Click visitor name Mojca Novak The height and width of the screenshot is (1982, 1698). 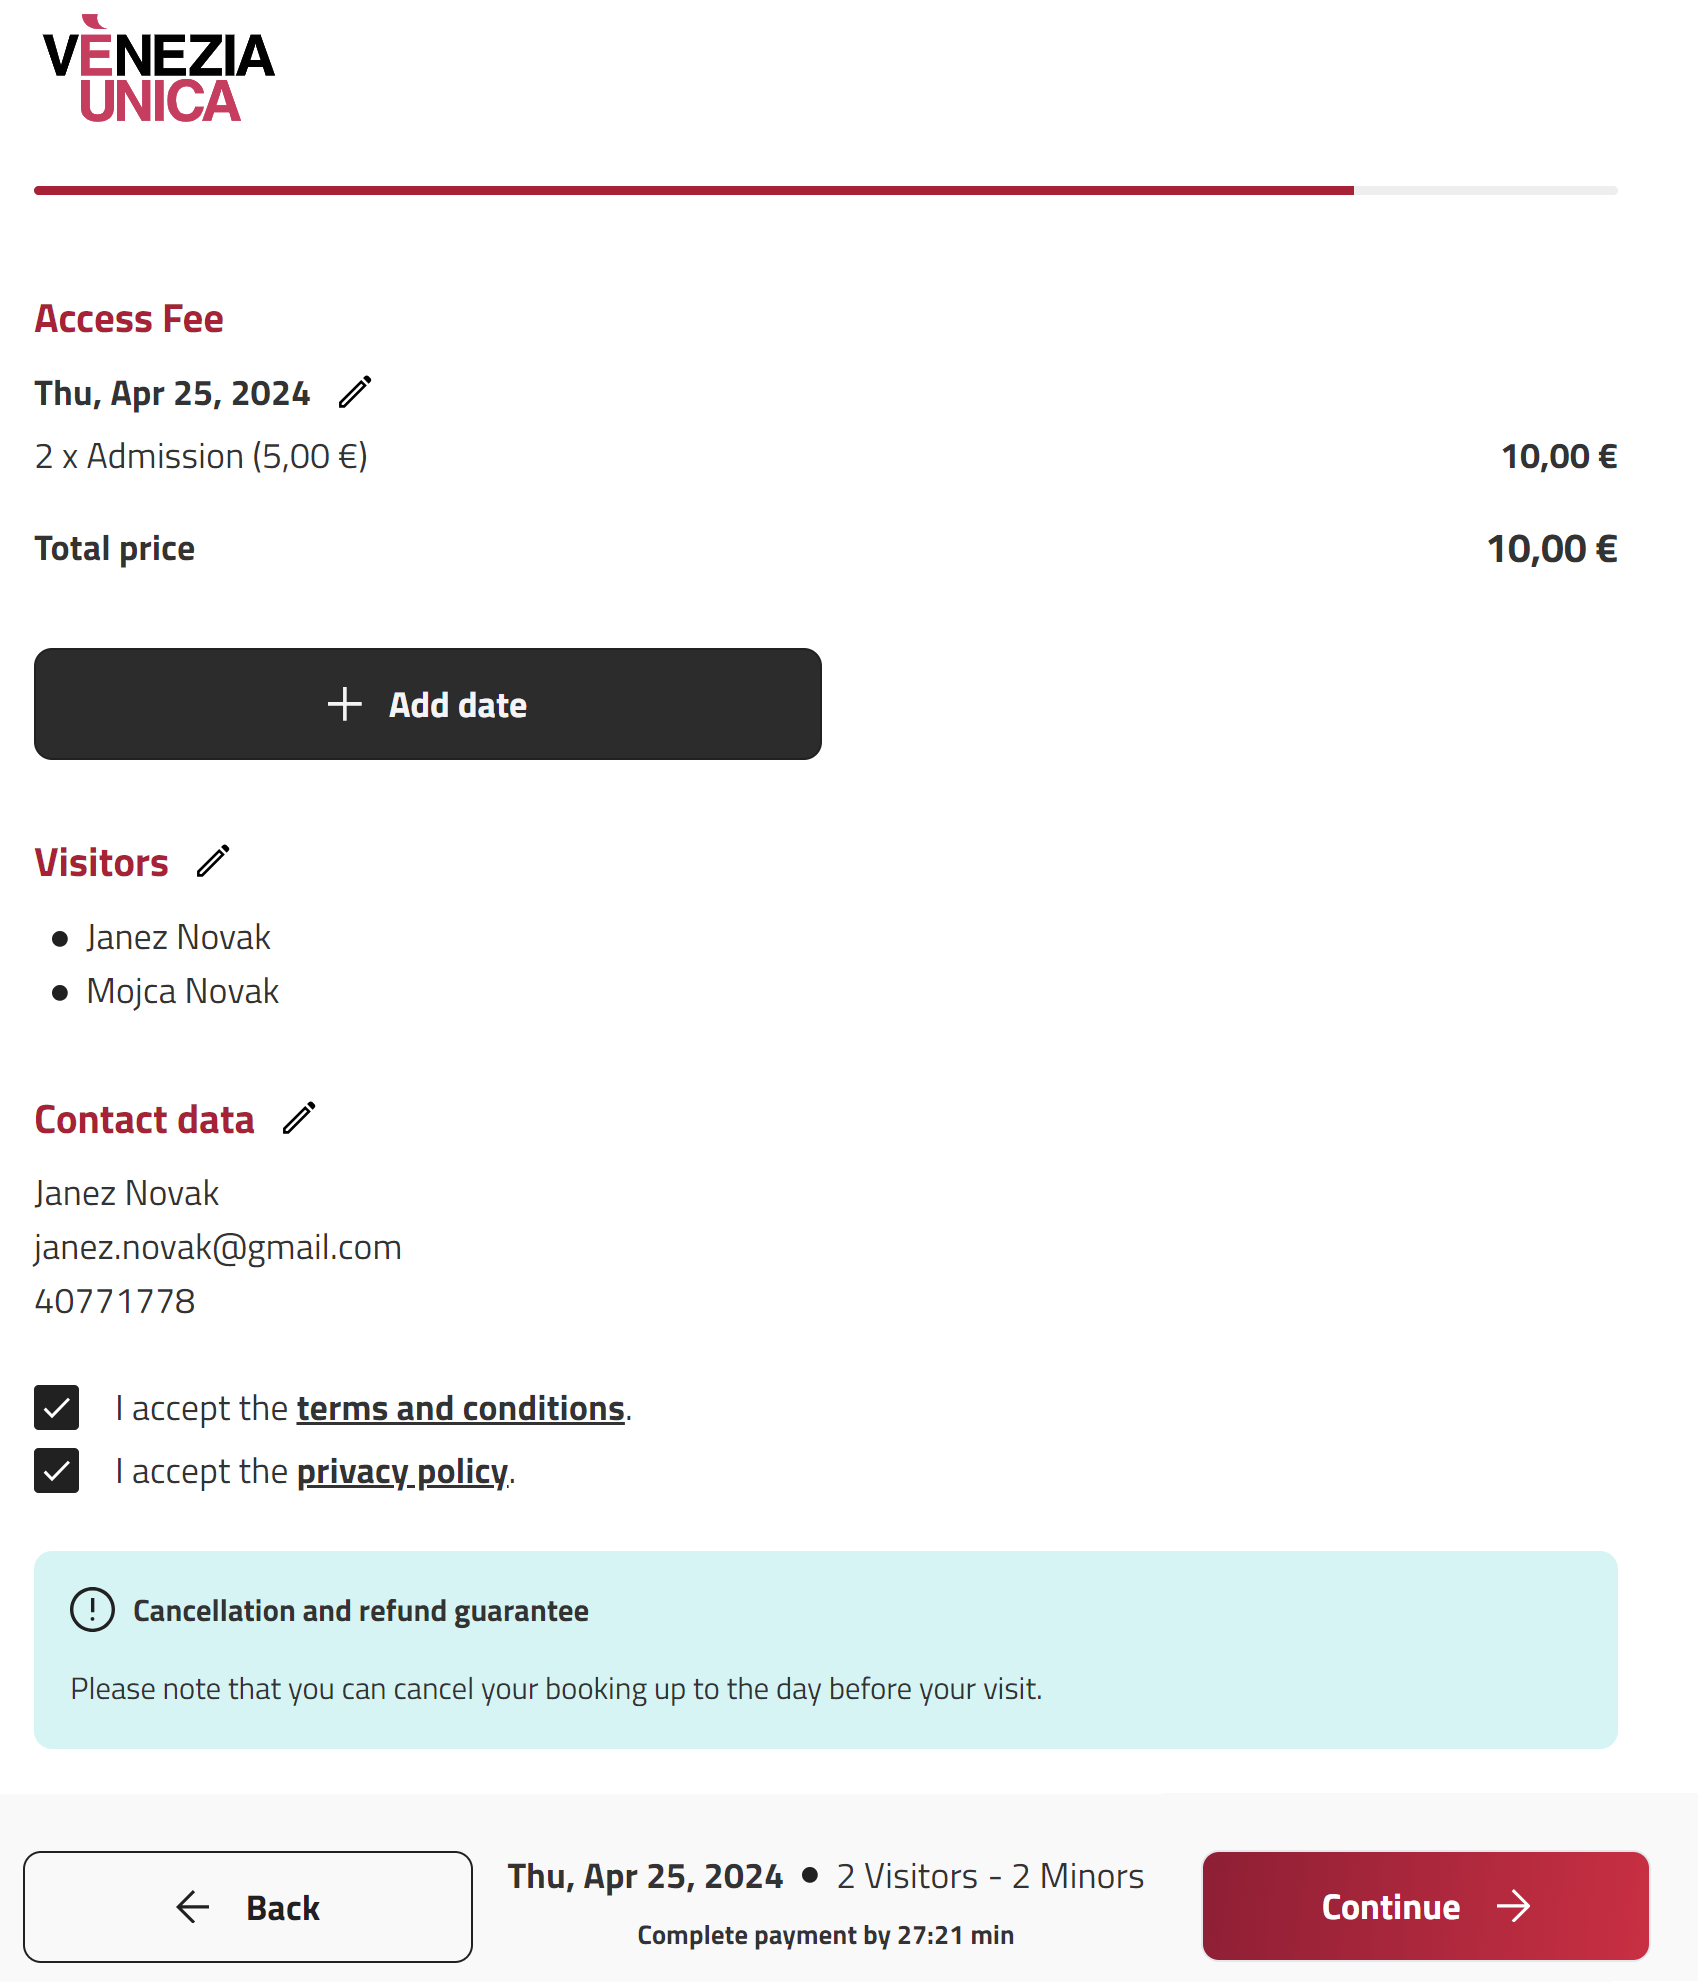click(x=182, y=991)
